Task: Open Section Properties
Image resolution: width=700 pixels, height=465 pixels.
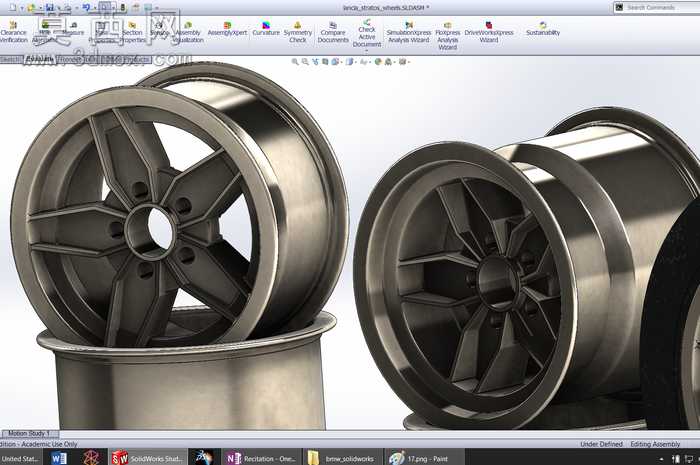Action: tap(132, 32)
